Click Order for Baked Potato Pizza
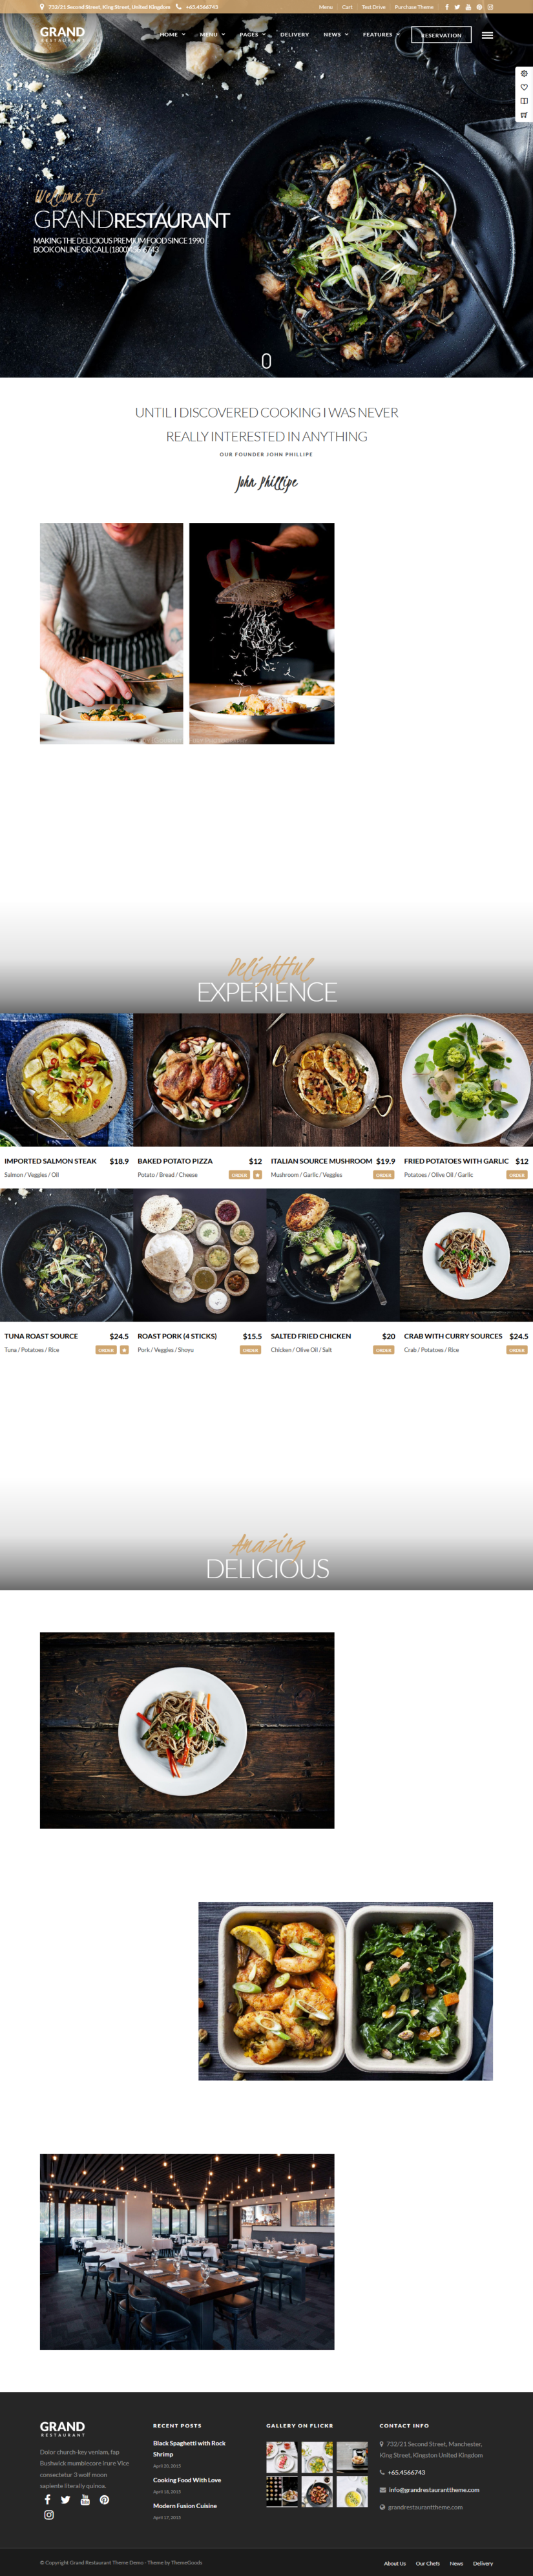 (x=239, y=1175)
